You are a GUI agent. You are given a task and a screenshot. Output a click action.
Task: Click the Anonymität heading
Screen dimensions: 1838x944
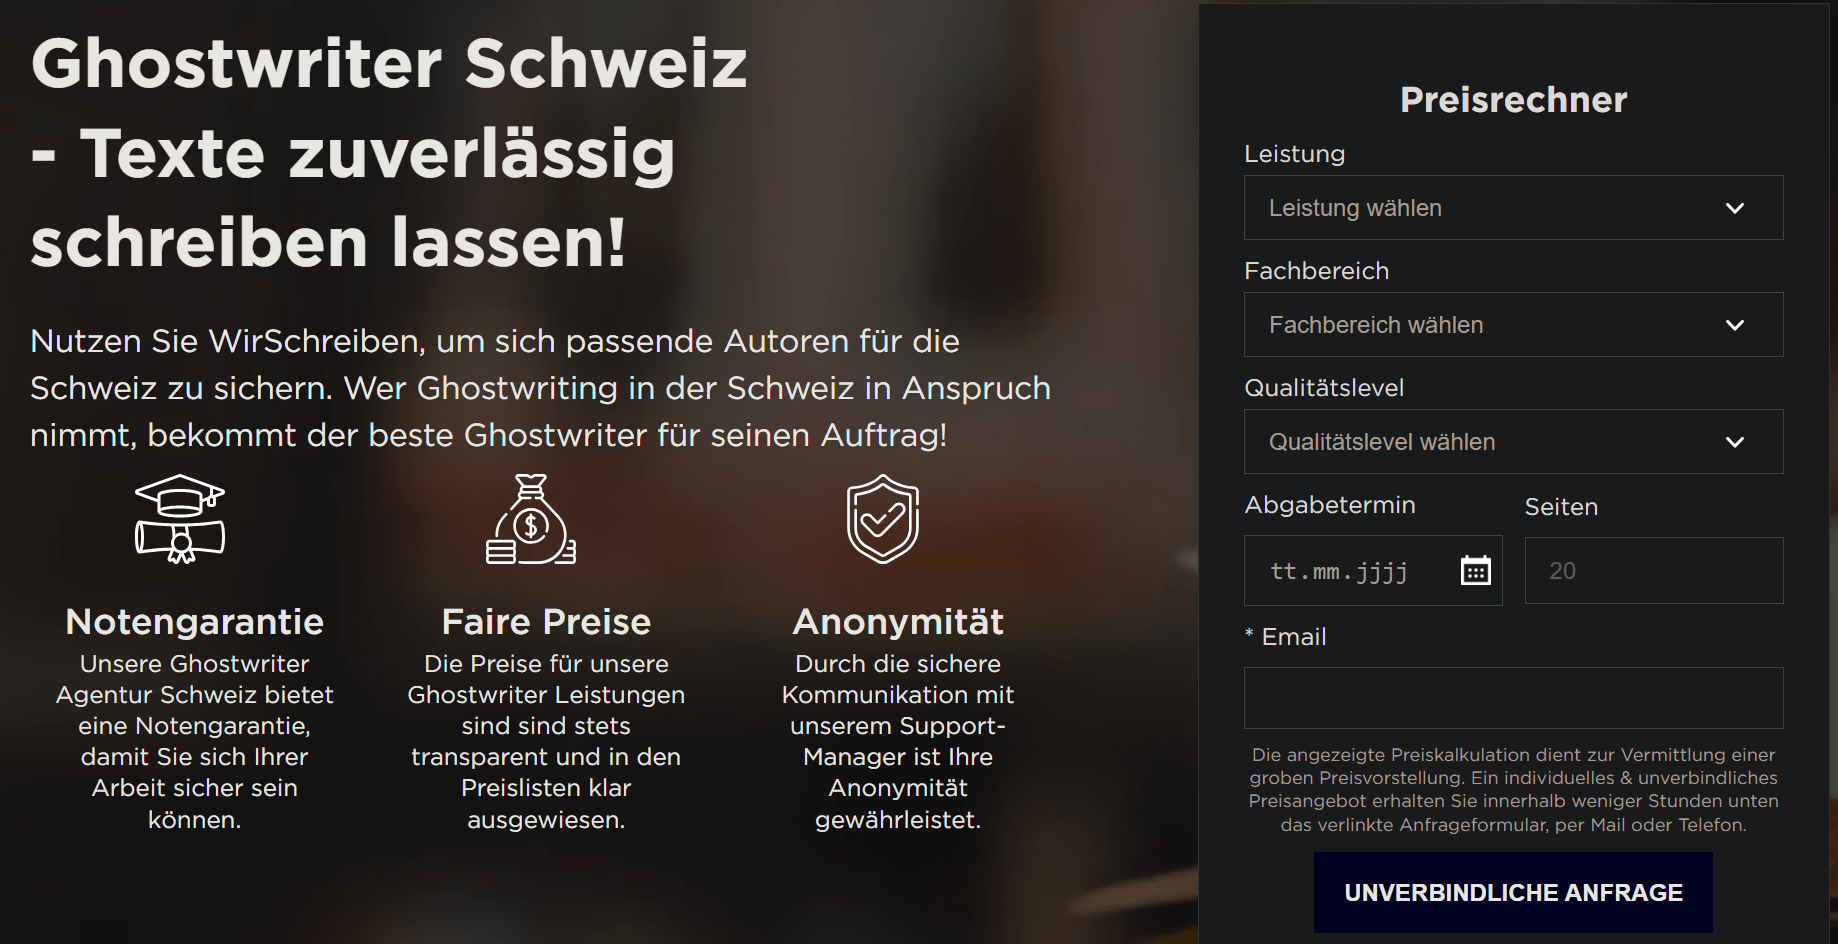point(898,622)
